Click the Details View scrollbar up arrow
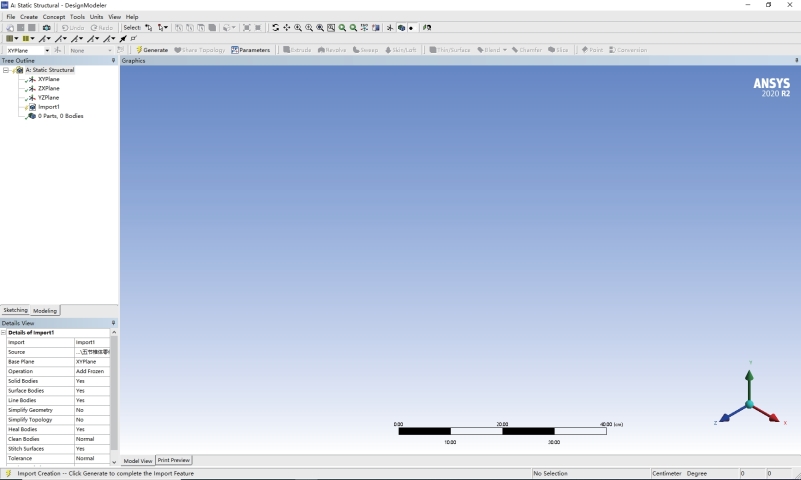 click(x=114, y=332)
